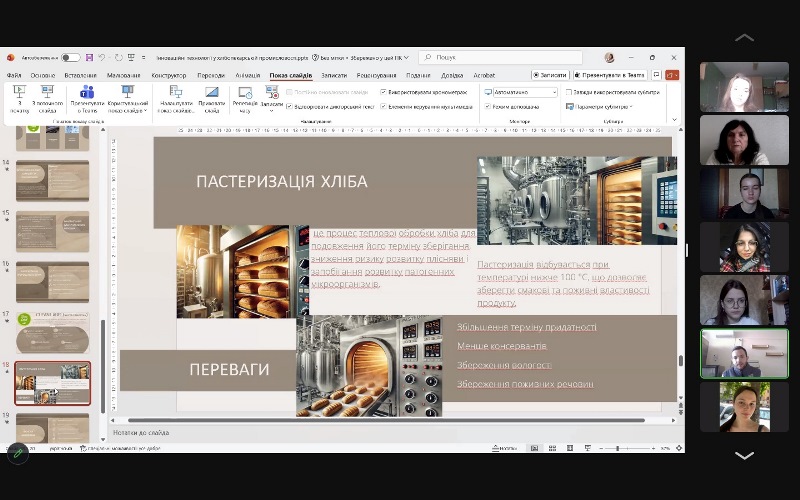The width and height of the screenshot is (800, 500).
Task: Click the annotation pen icon bottom-left
Action: click(17, 453)
